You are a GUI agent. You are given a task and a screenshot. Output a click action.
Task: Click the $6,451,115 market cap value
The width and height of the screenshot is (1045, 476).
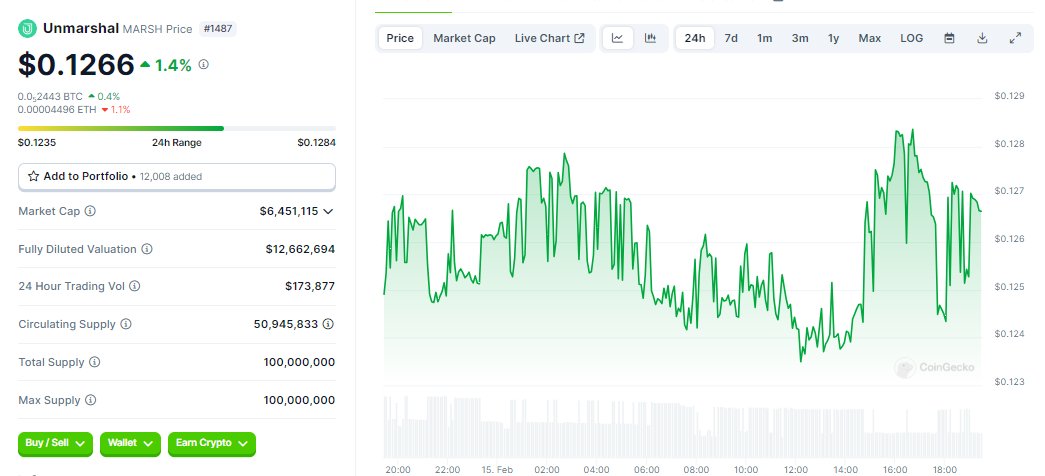(289, 211)
